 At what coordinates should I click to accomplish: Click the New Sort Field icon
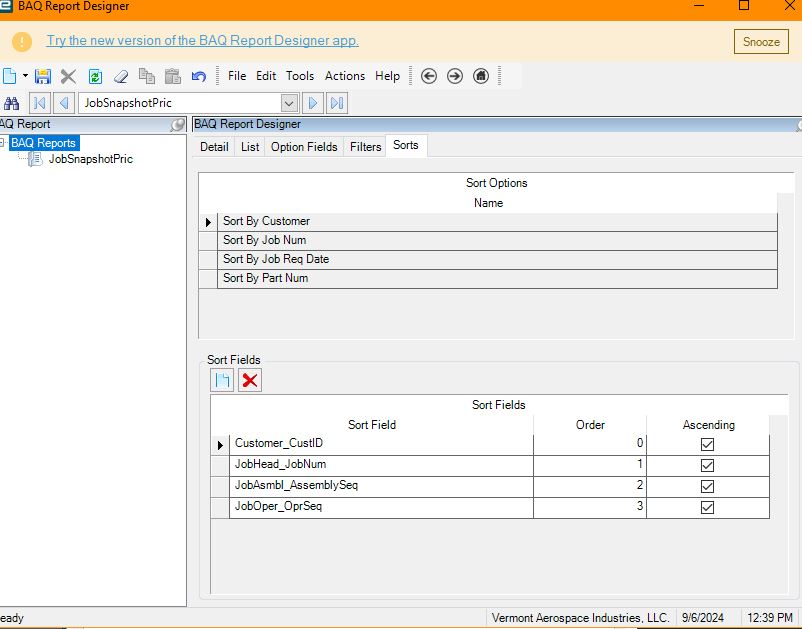click(222, 380)
